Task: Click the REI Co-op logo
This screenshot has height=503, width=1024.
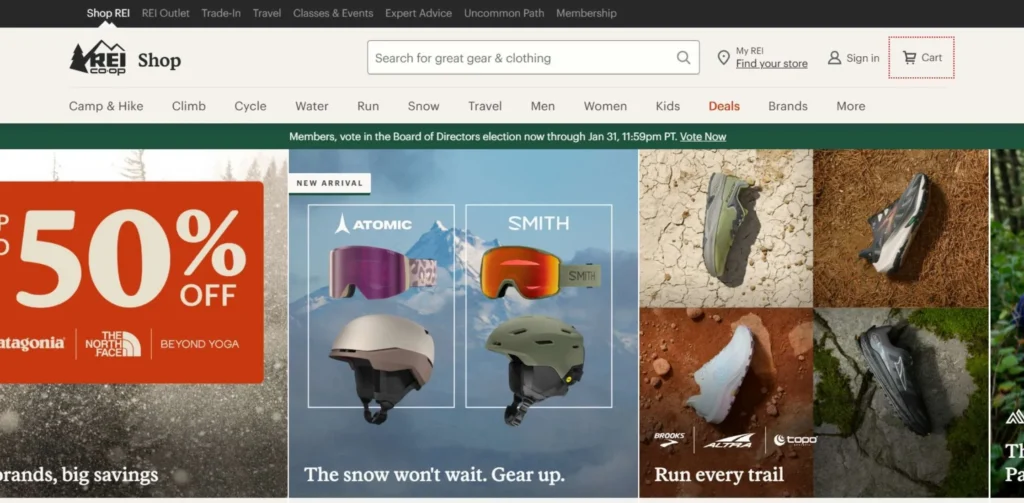Action: (x=97, y=59)
